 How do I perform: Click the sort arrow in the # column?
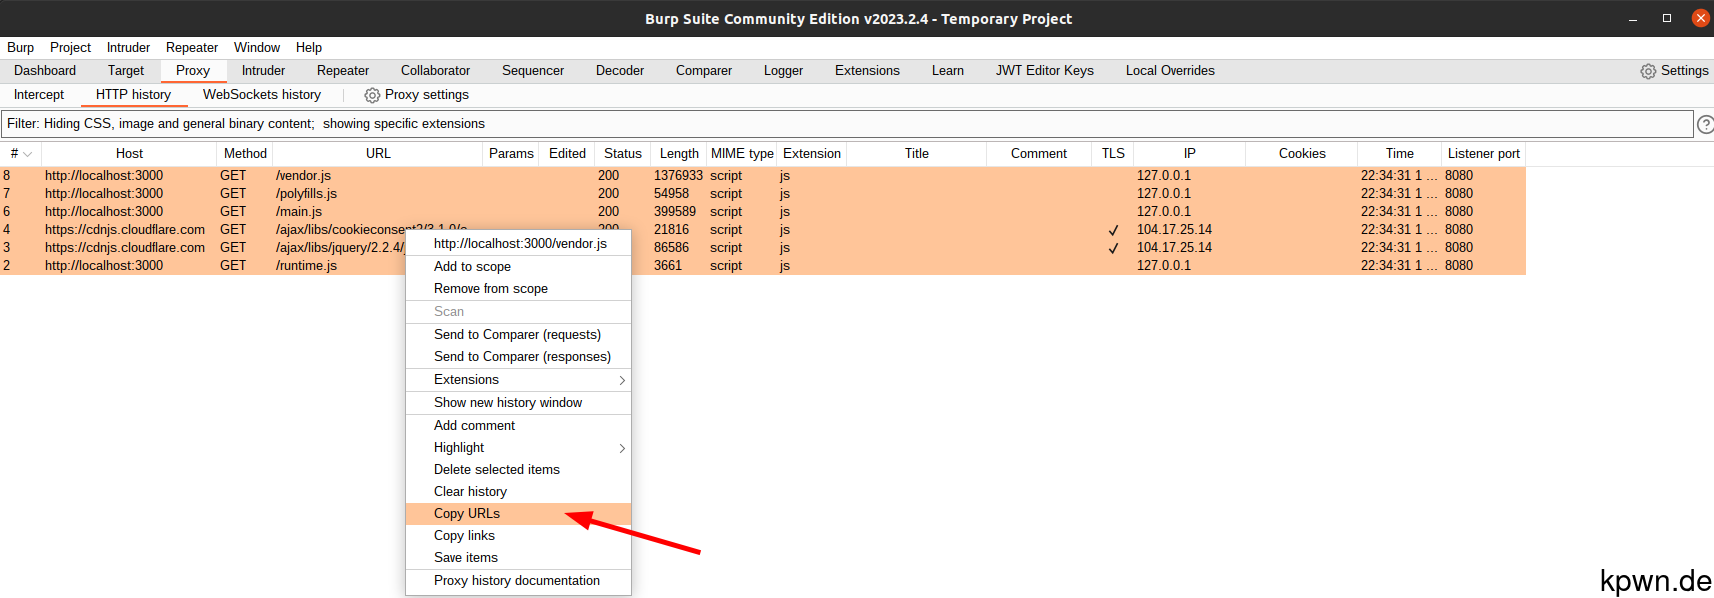pos(27,154)
